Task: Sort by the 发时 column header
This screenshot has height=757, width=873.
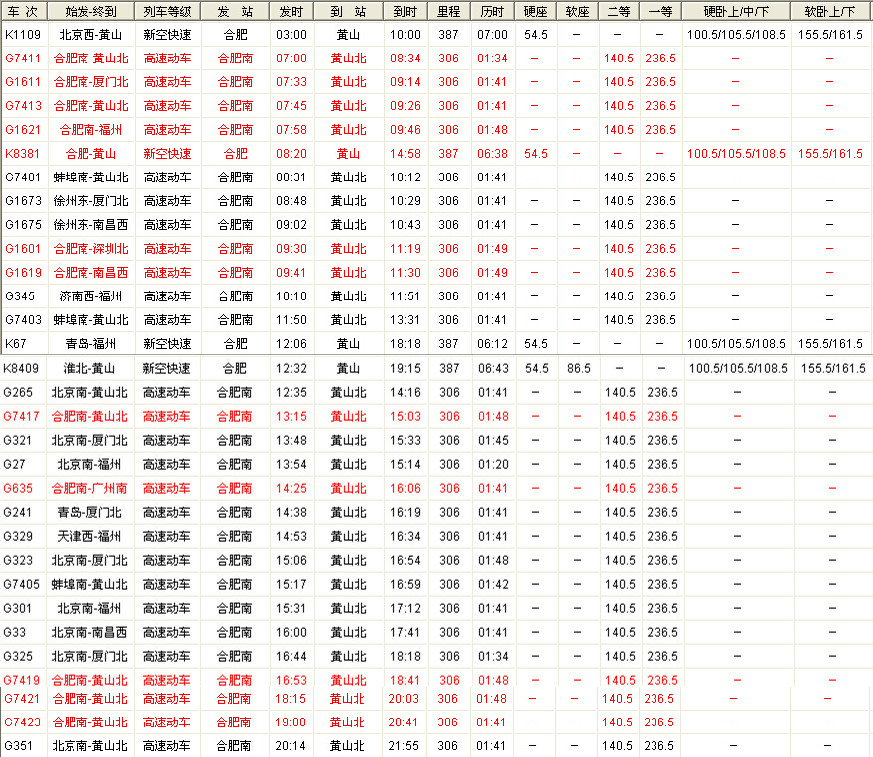Action: coord(291,11)
